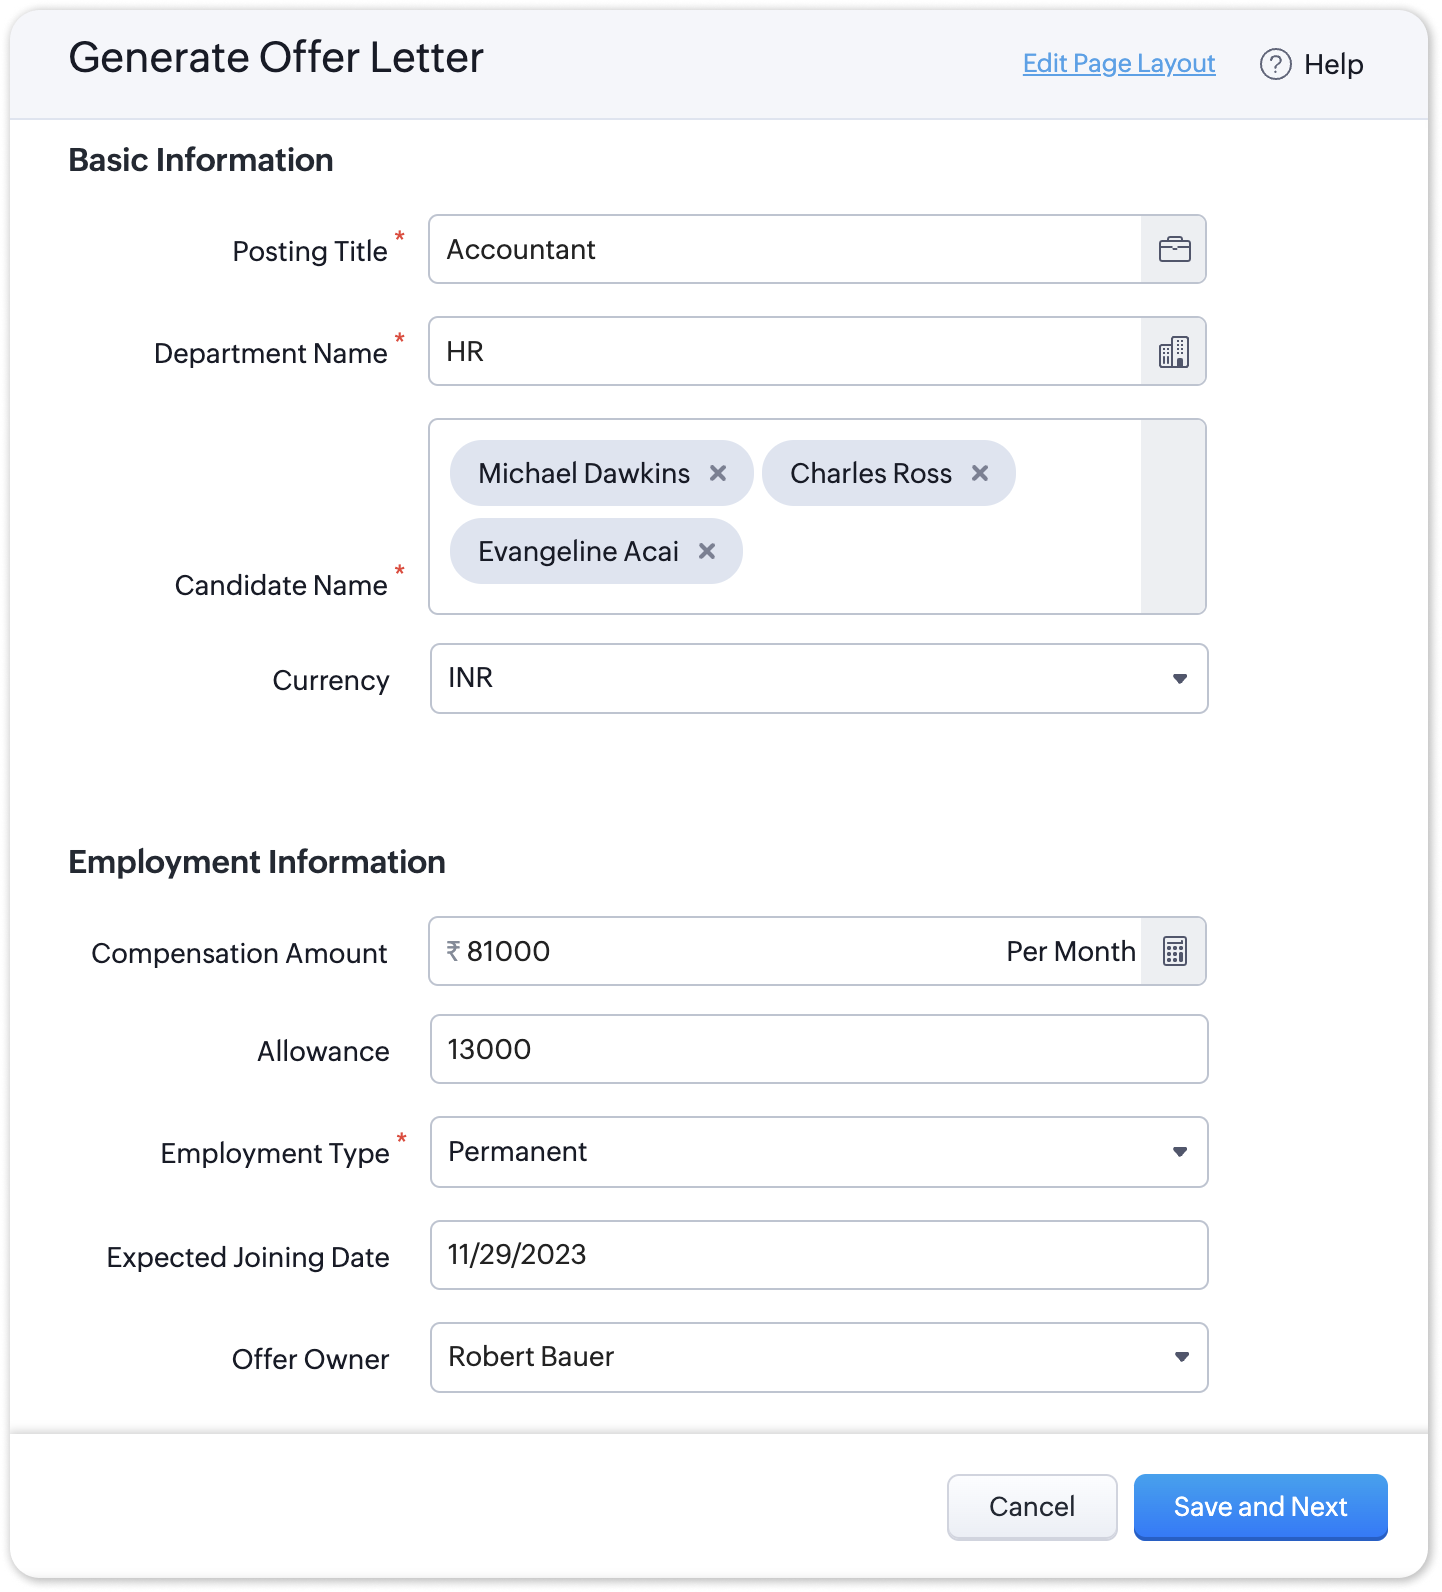Remove Evangeline Acai candidate tag
The width and height of the screenshot is (1442, 1592).
click(x=707, y=551)
